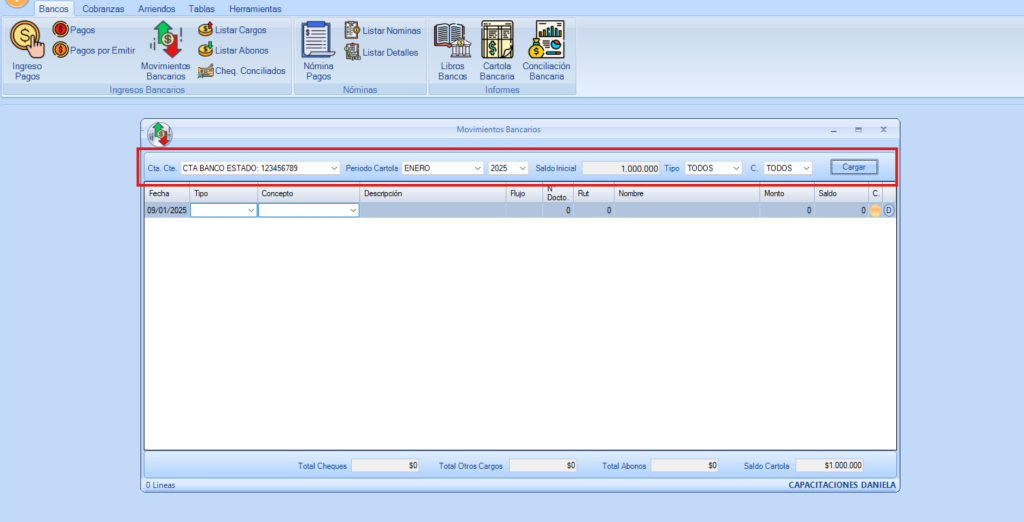Open the Cheq. Conciliados list

click(242, 71)
